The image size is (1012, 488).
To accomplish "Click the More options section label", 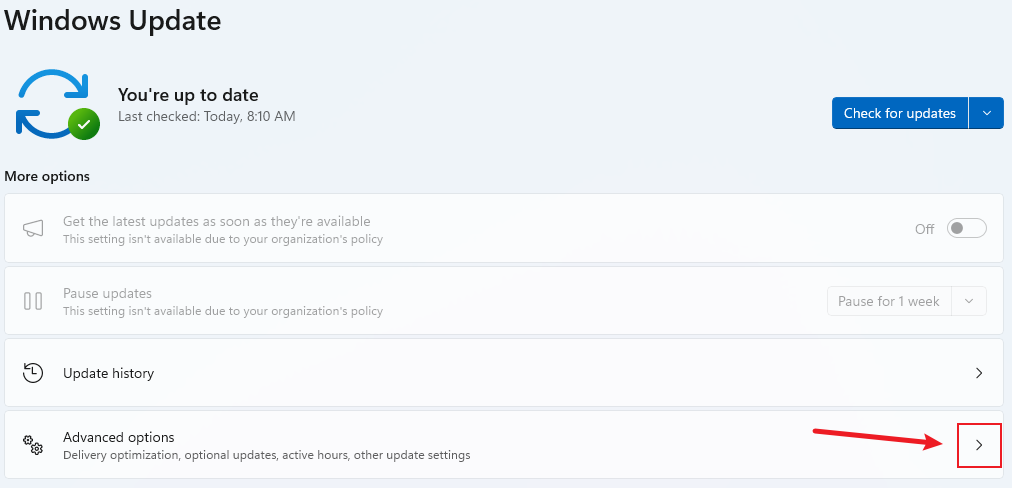I will [x=47, y=176].
